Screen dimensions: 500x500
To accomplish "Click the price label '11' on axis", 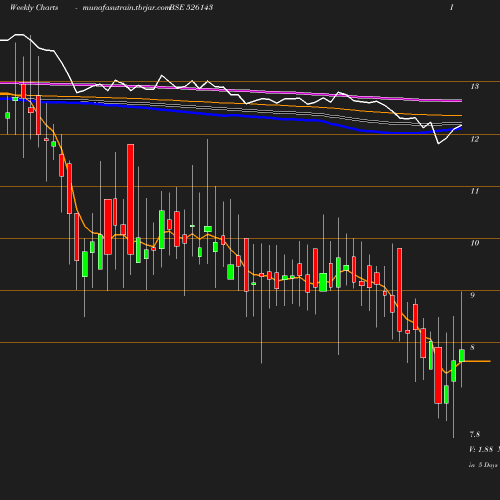I will coord(475,191).
